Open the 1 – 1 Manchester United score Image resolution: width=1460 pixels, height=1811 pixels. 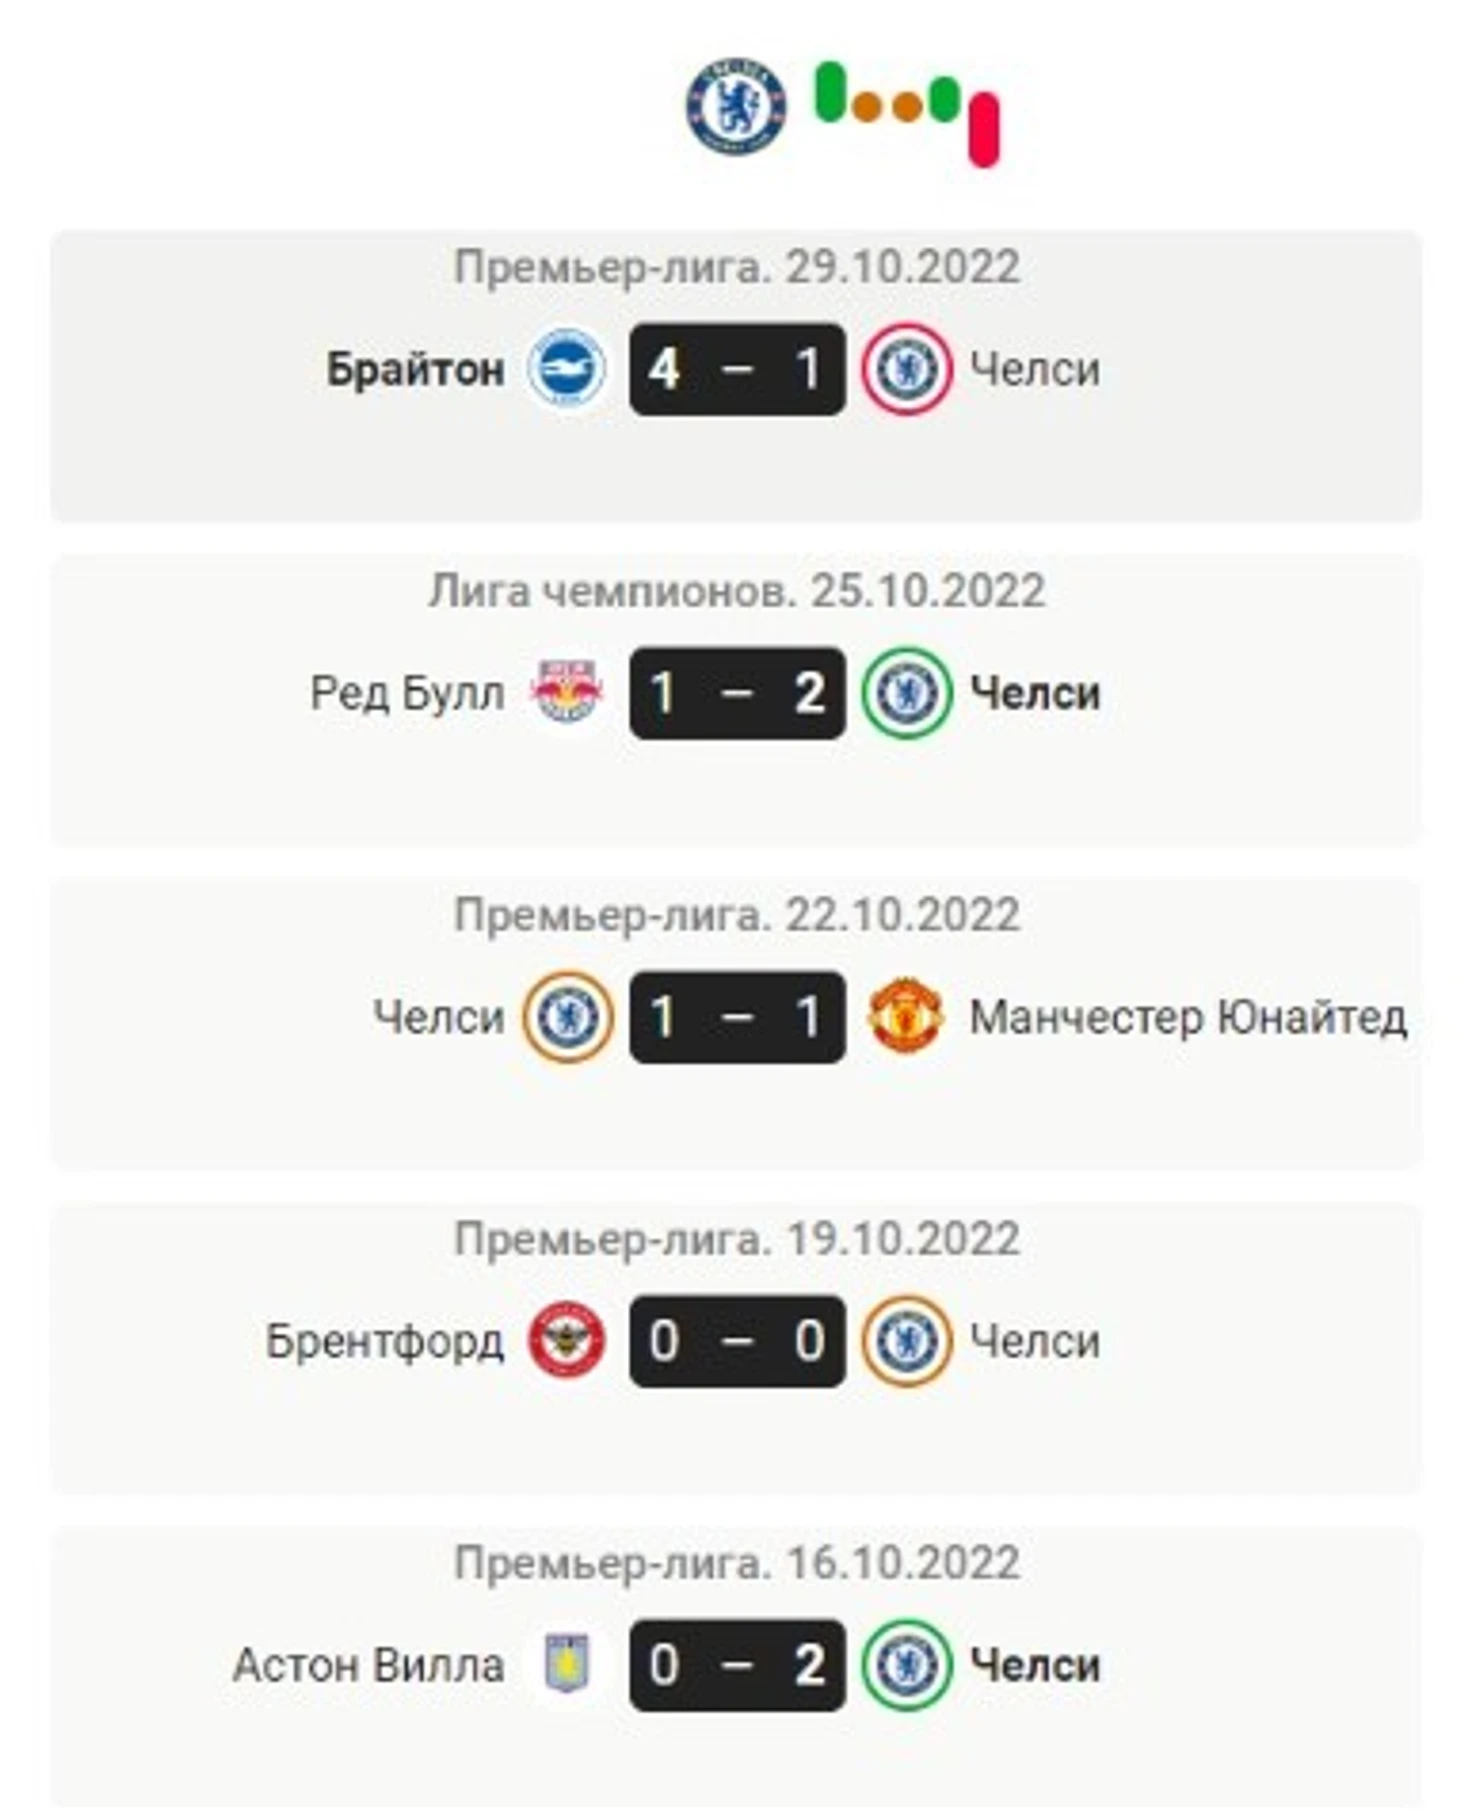pyautogui.click(x=737, y=1016)
